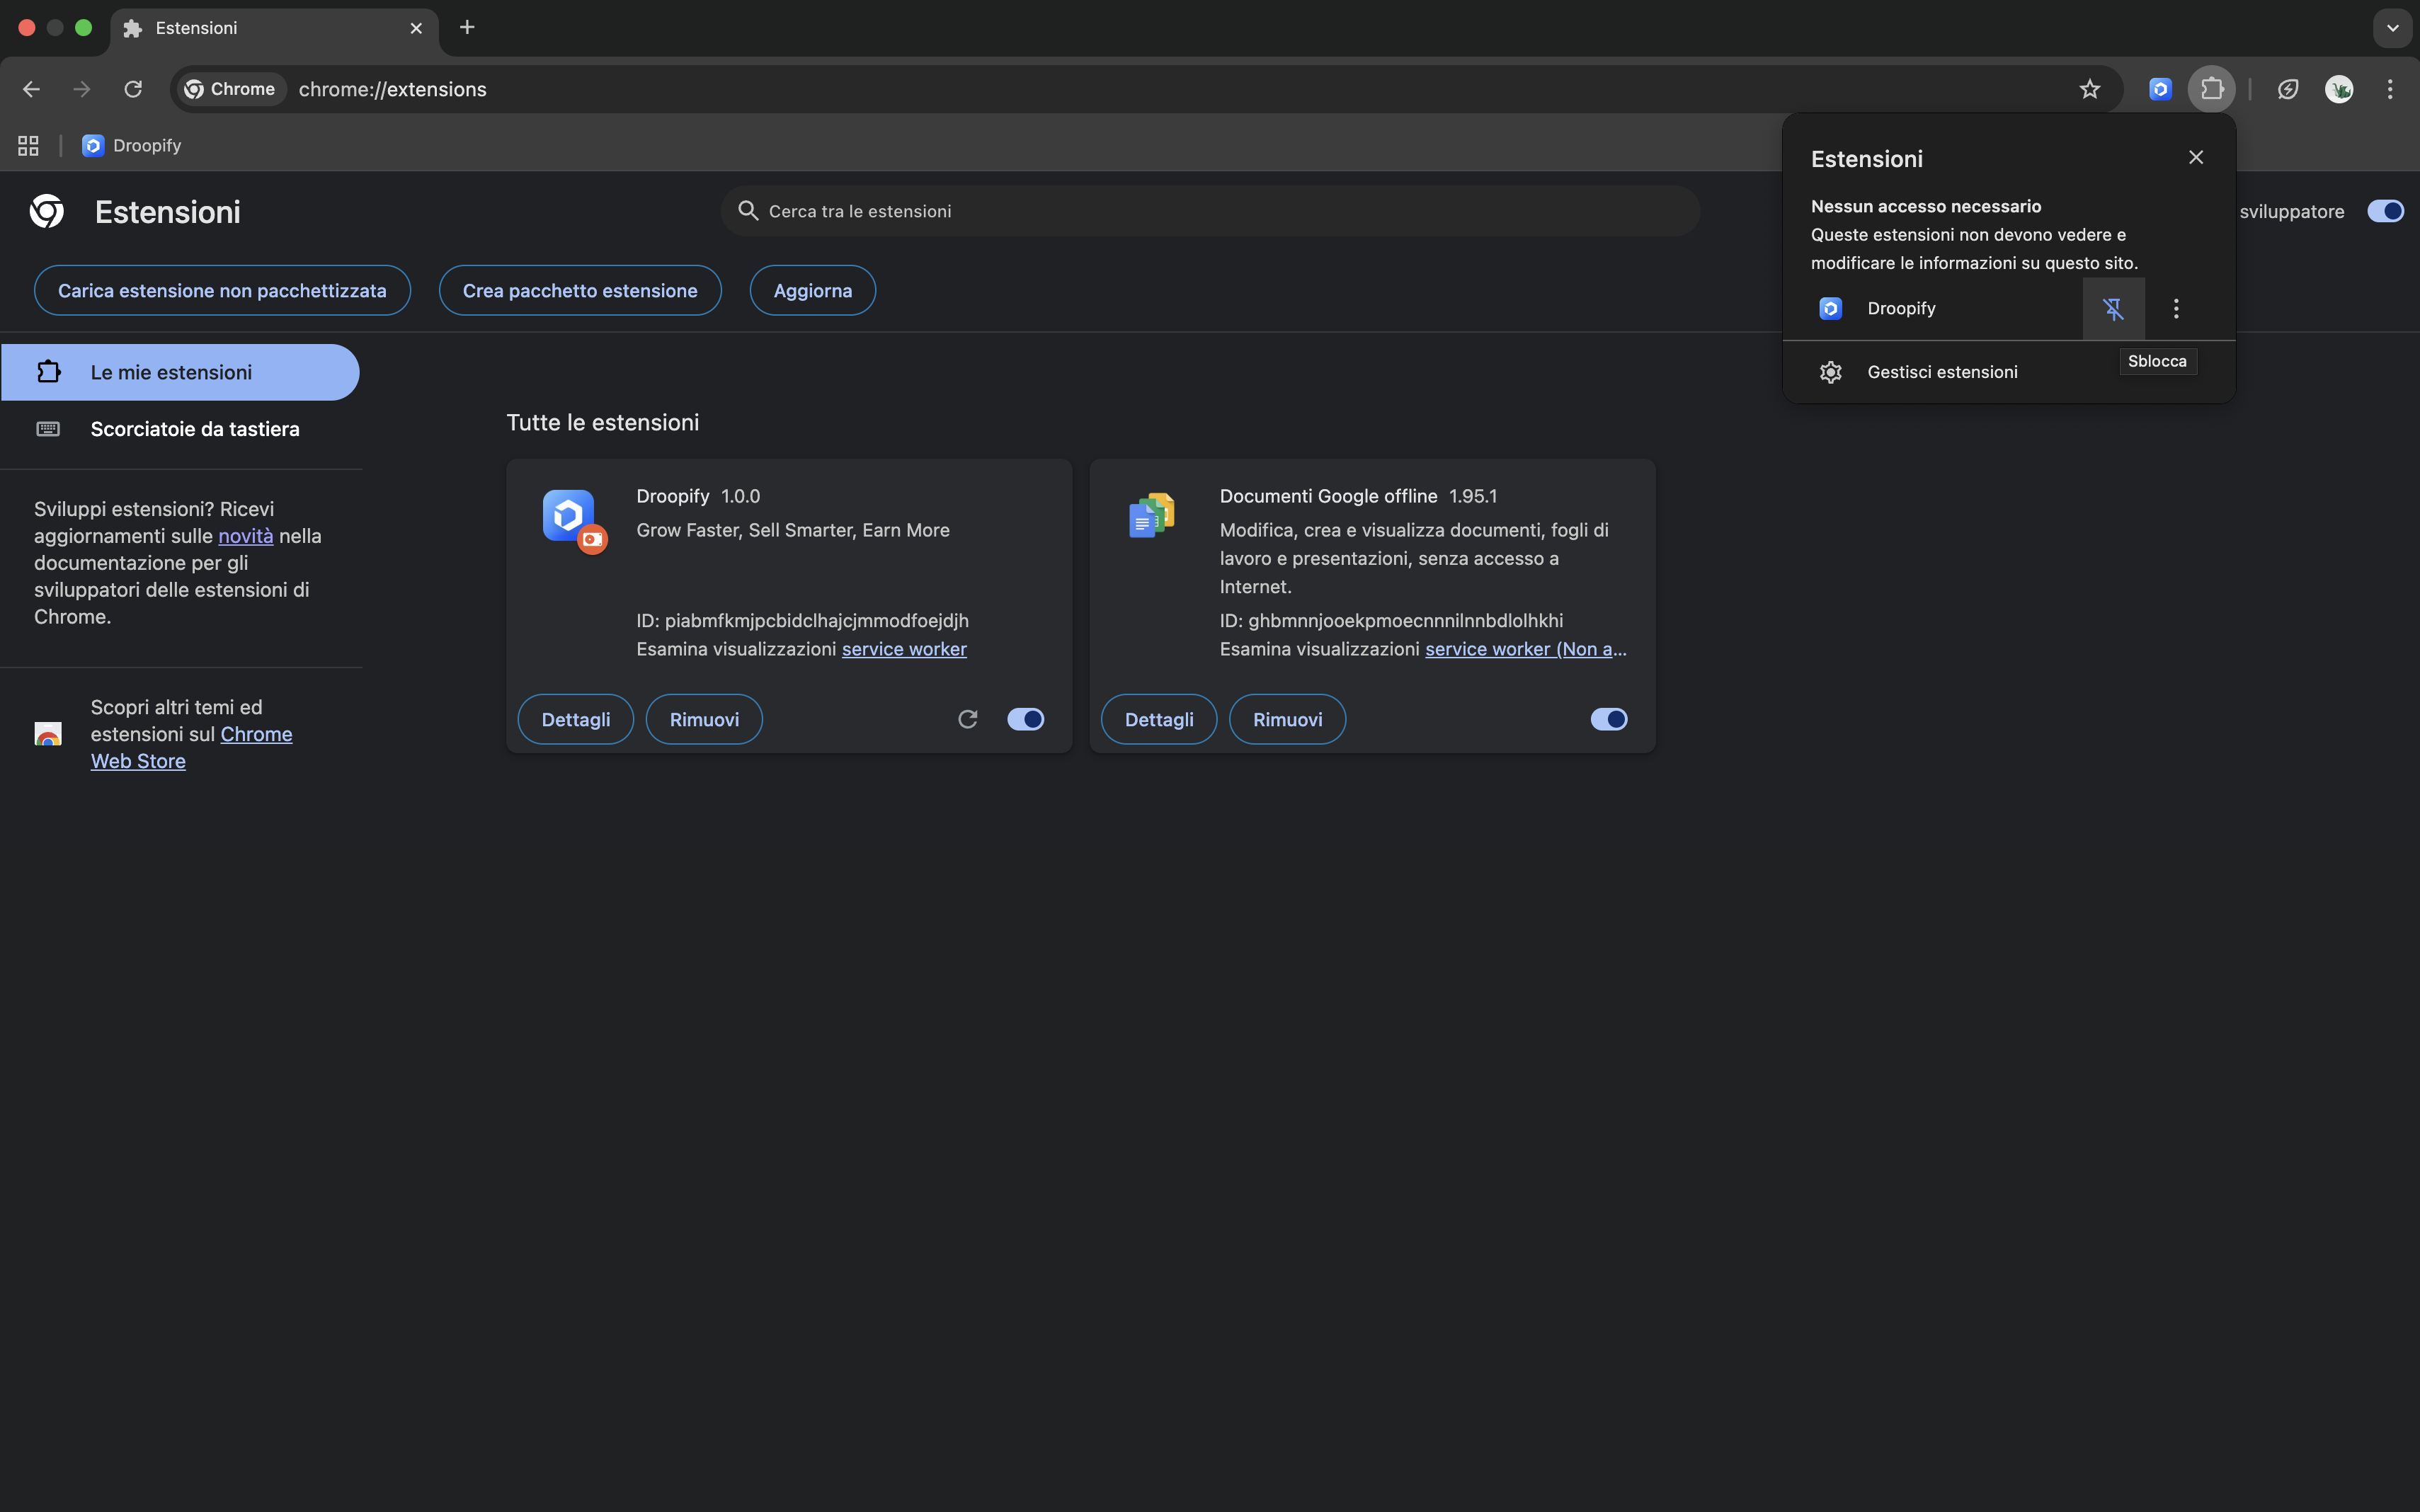
Task: Bookmark this page with the star icon
Action: (2089, 89)
